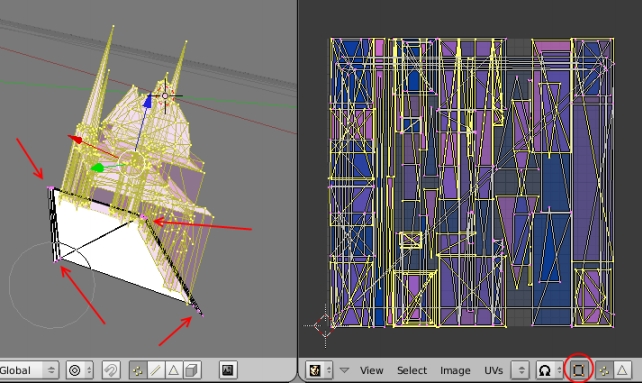Viewport: 642px width, 383px height.
Task: Open the UV pivot dropdown after UVs
Action: click(x=521, y=370)
